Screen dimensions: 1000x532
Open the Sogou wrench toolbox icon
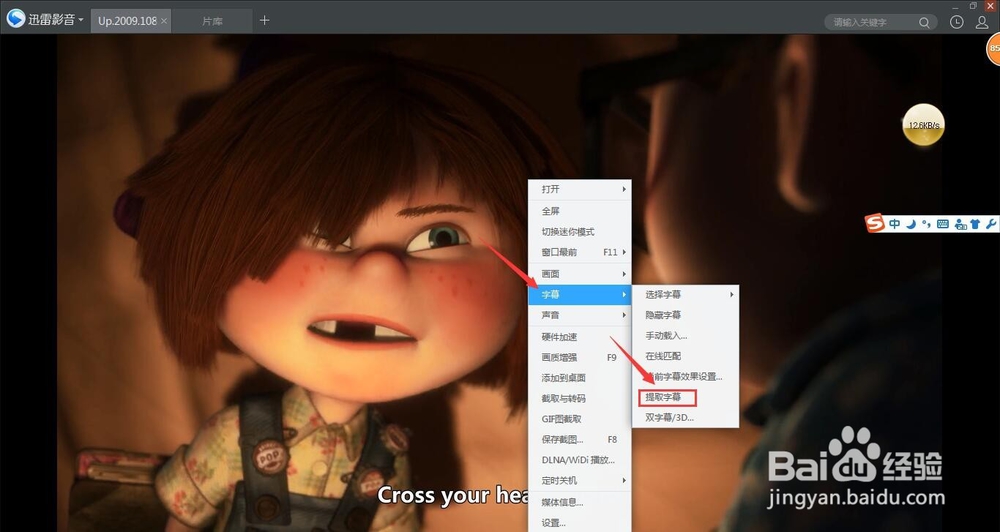[990, 224]
